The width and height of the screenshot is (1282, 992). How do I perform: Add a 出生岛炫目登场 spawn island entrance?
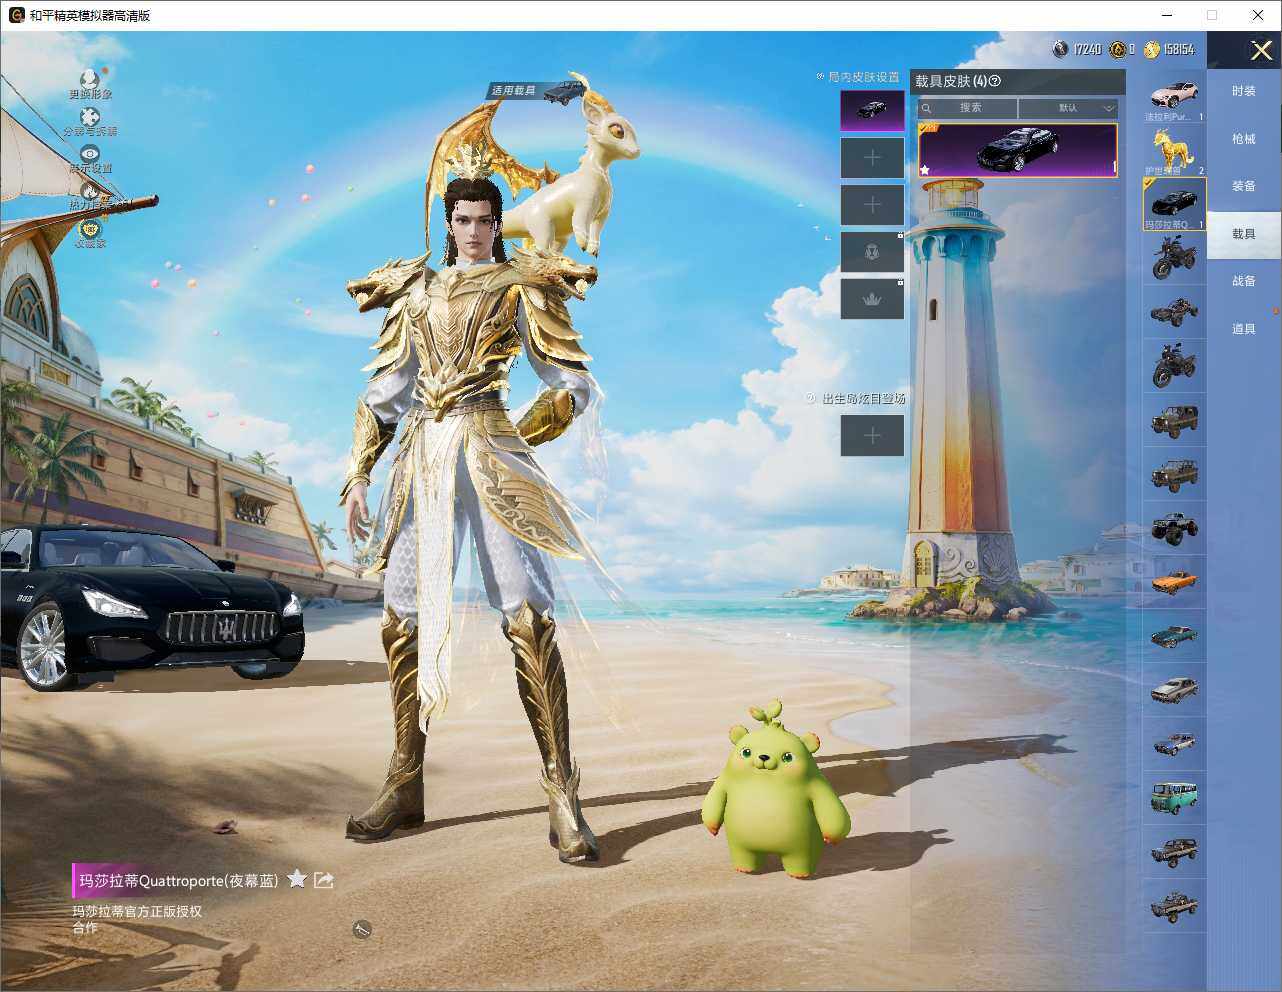[x=872, y=435]
